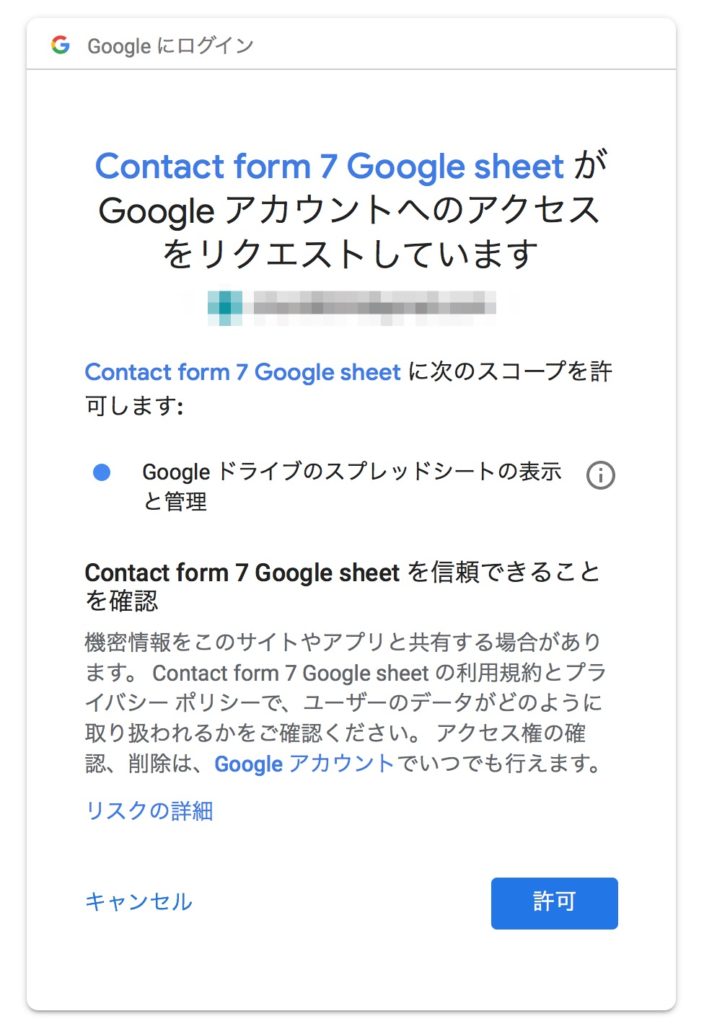Click the blurred account avatar
This screenshot has width=704, height=1024.
click(x=226, y=303)
